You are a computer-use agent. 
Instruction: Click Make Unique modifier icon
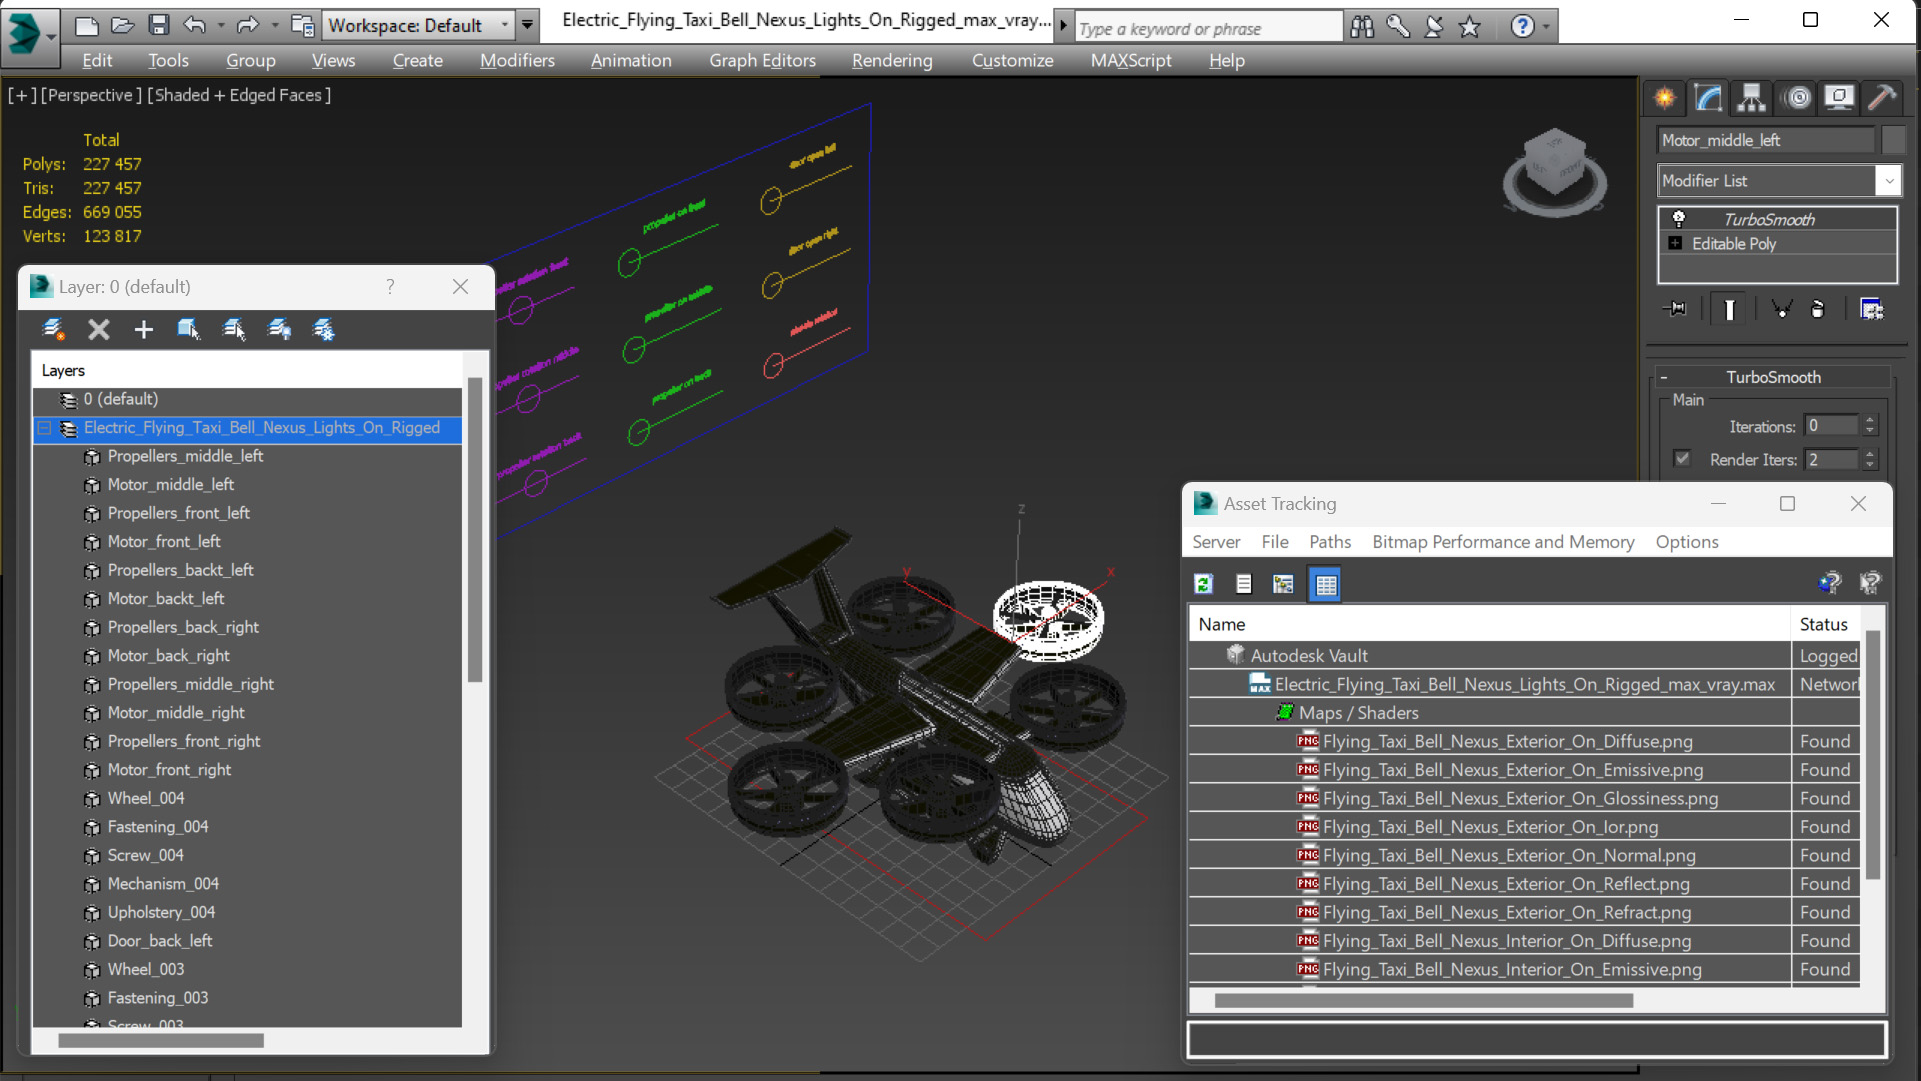pyautogui.click(x=1781, y=309)
